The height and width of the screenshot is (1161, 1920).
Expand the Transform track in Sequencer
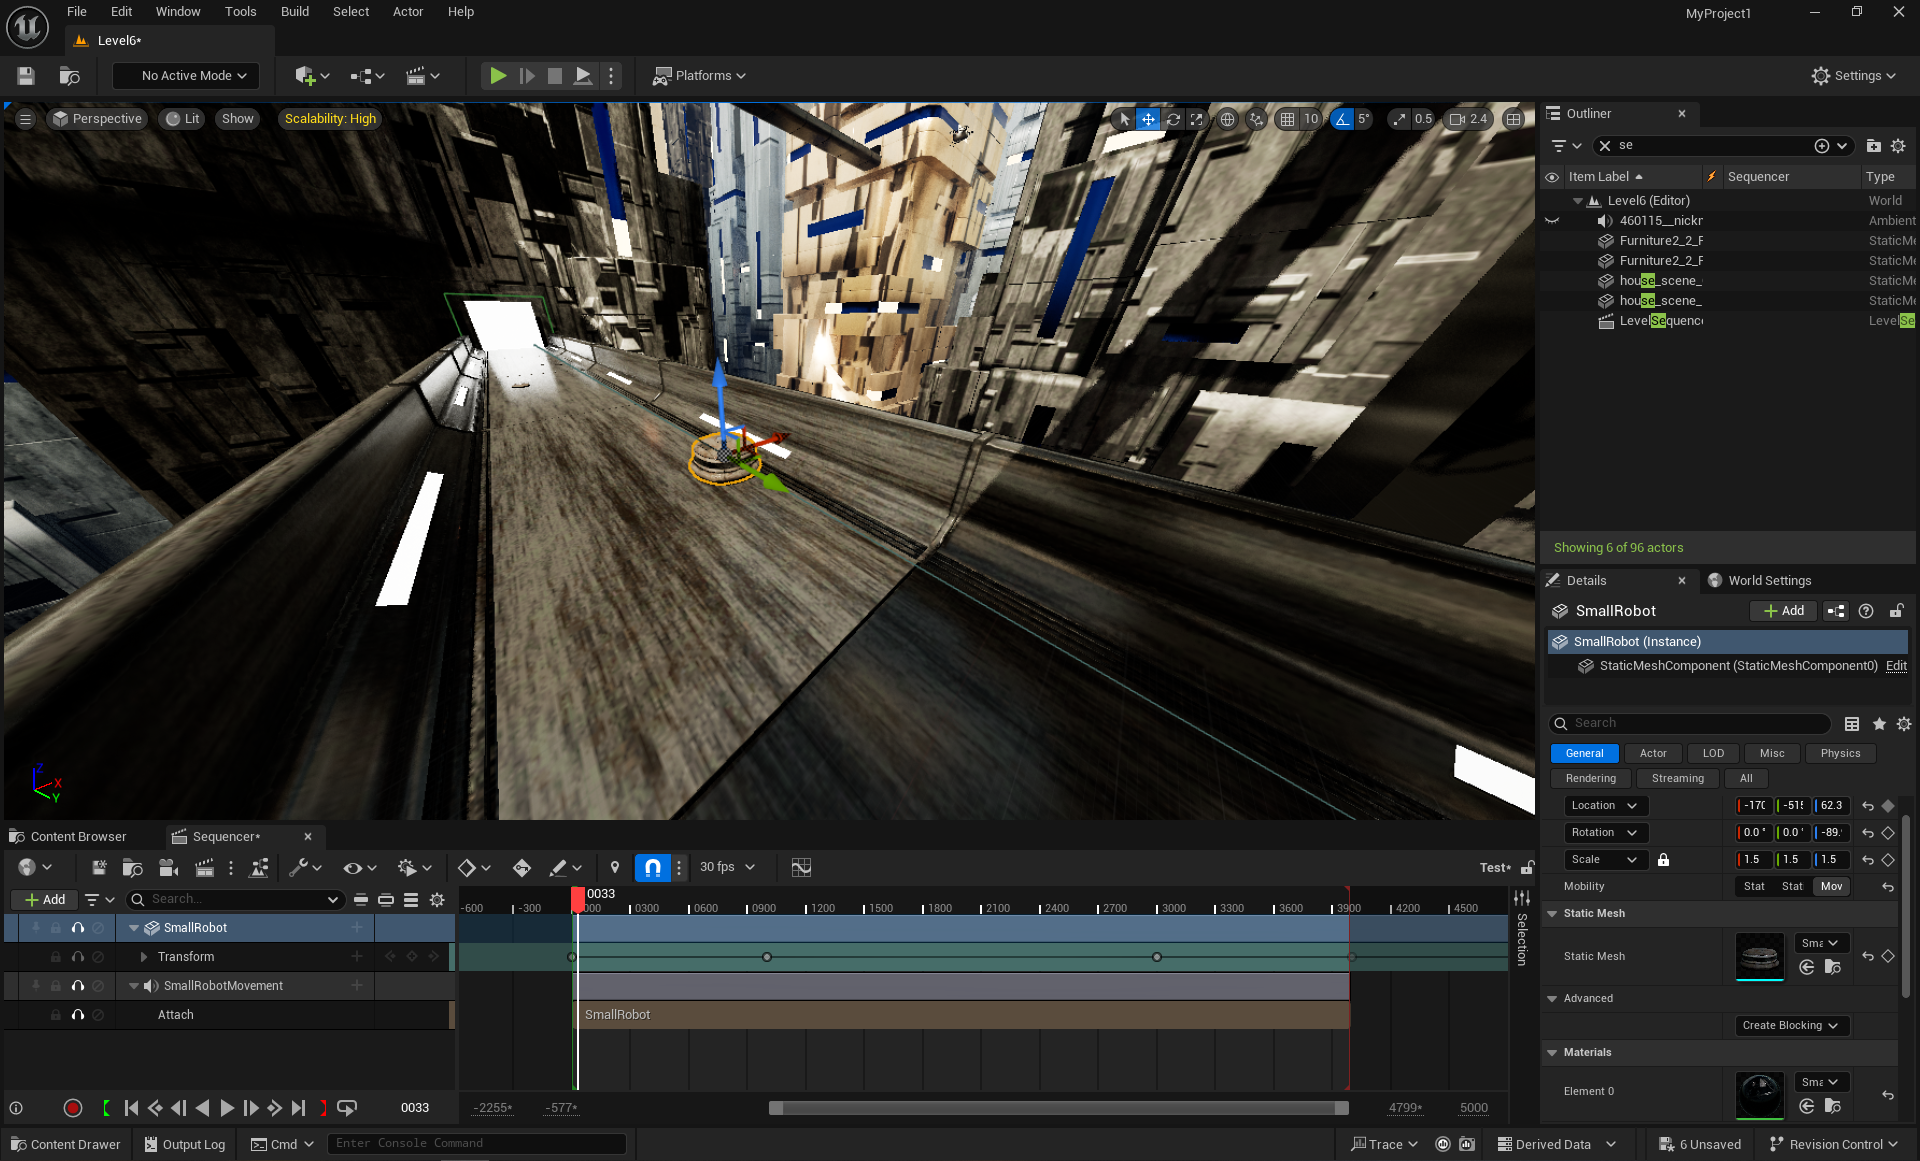point(144,957)
